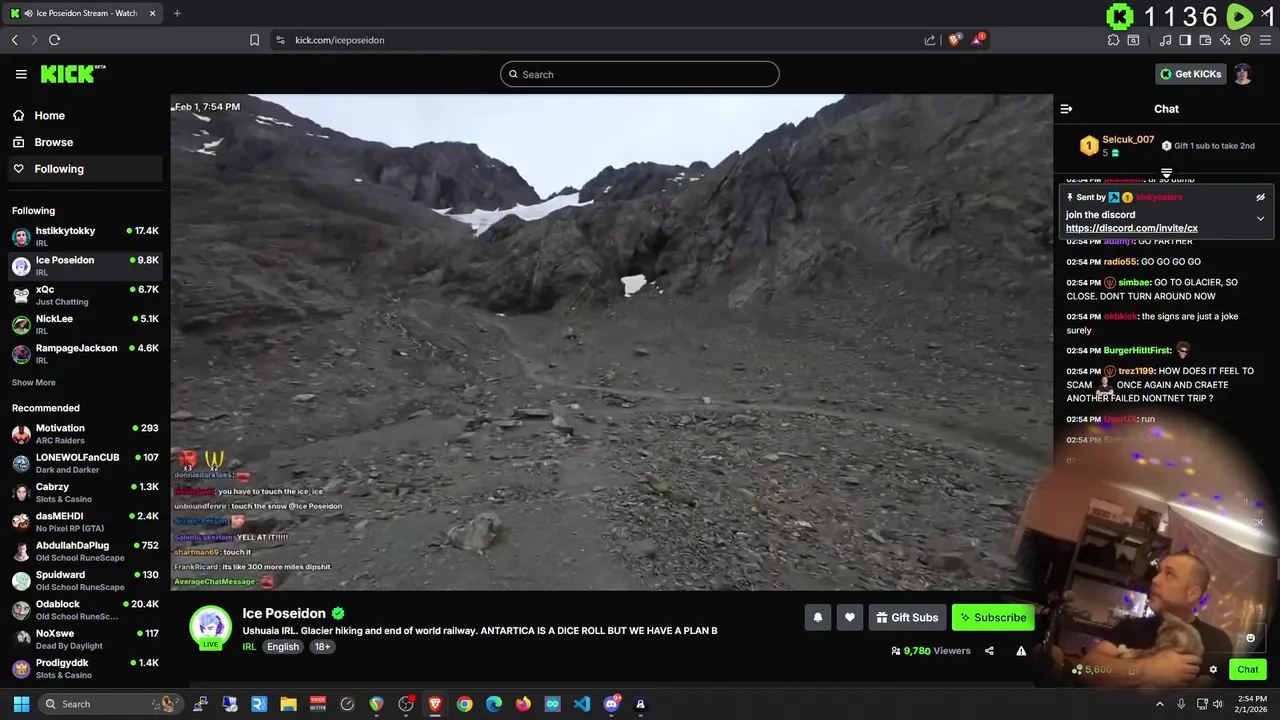Click the English language tag
This screenshot has width=1280, height=720.
point(282,647)
